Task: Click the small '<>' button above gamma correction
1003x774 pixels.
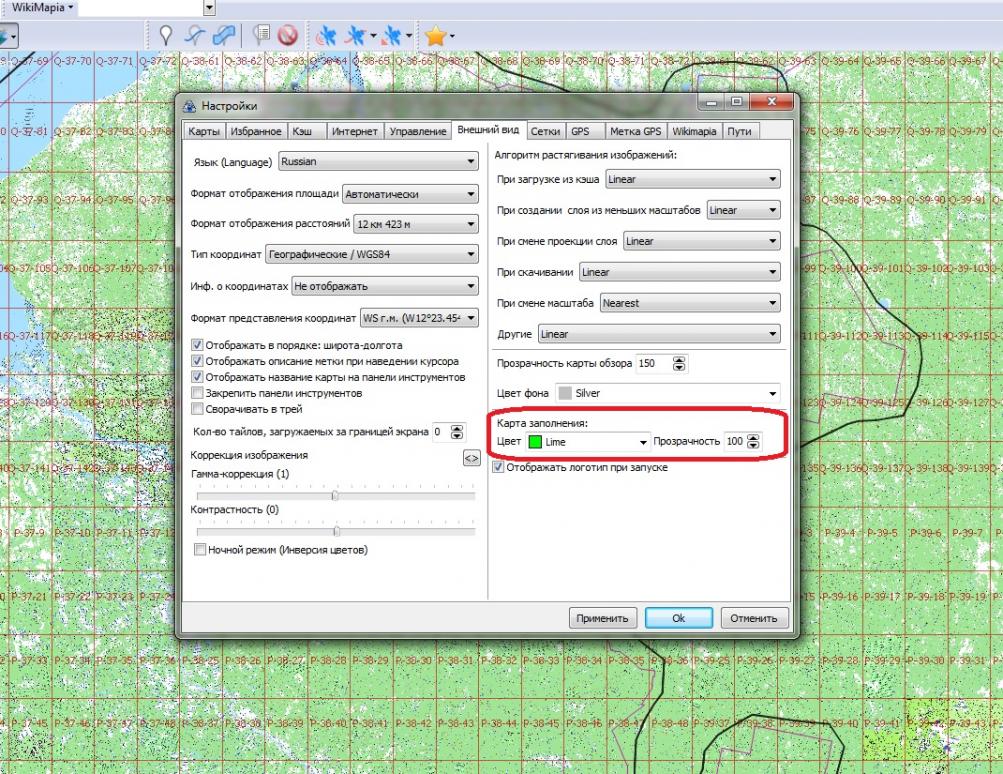Action: coord(471,458)
